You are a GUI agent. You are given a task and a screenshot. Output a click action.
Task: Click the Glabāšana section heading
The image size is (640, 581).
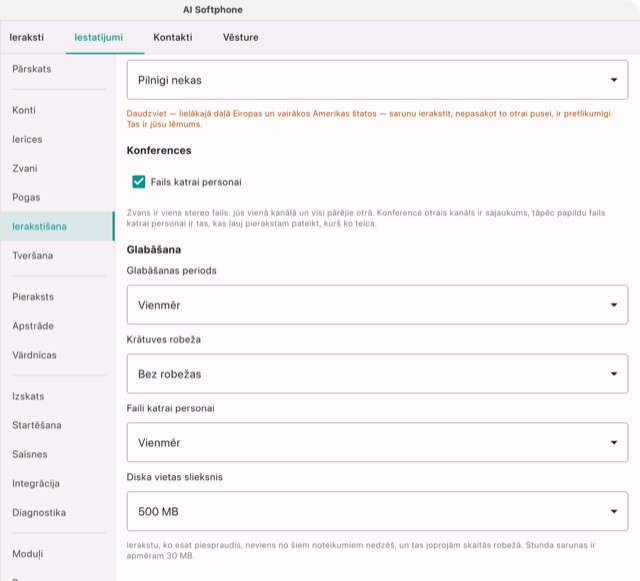[x=153, y=249]
